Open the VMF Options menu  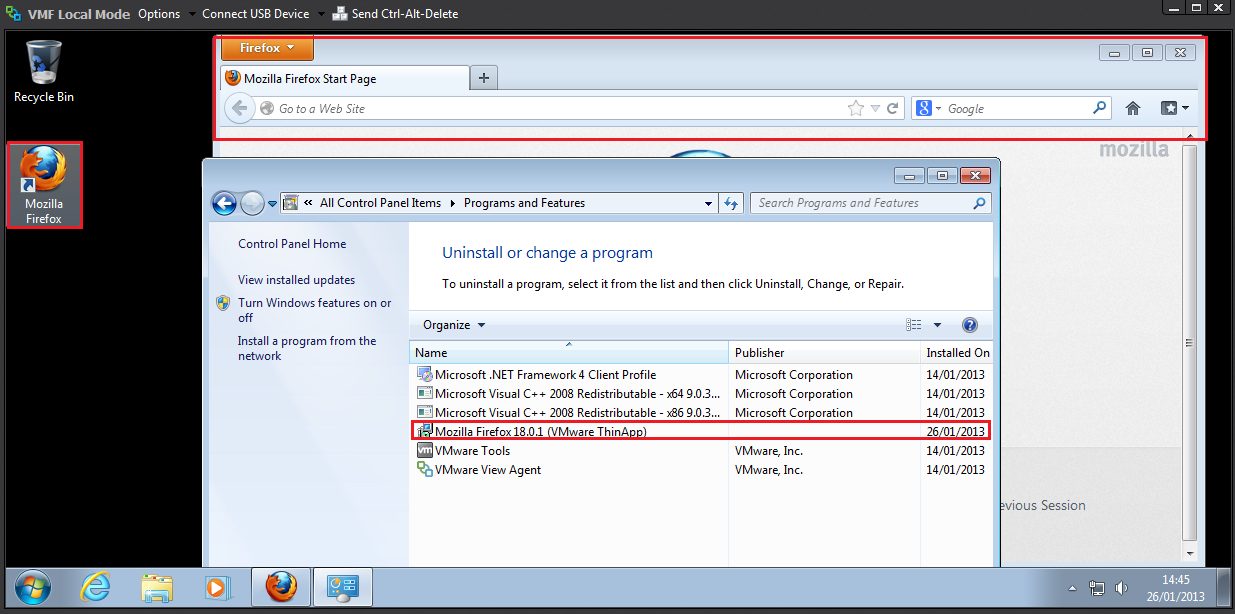160,14
